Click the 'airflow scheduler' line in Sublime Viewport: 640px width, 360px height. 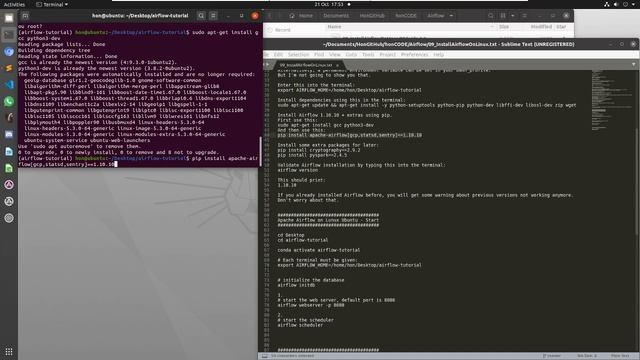[300, 325]
